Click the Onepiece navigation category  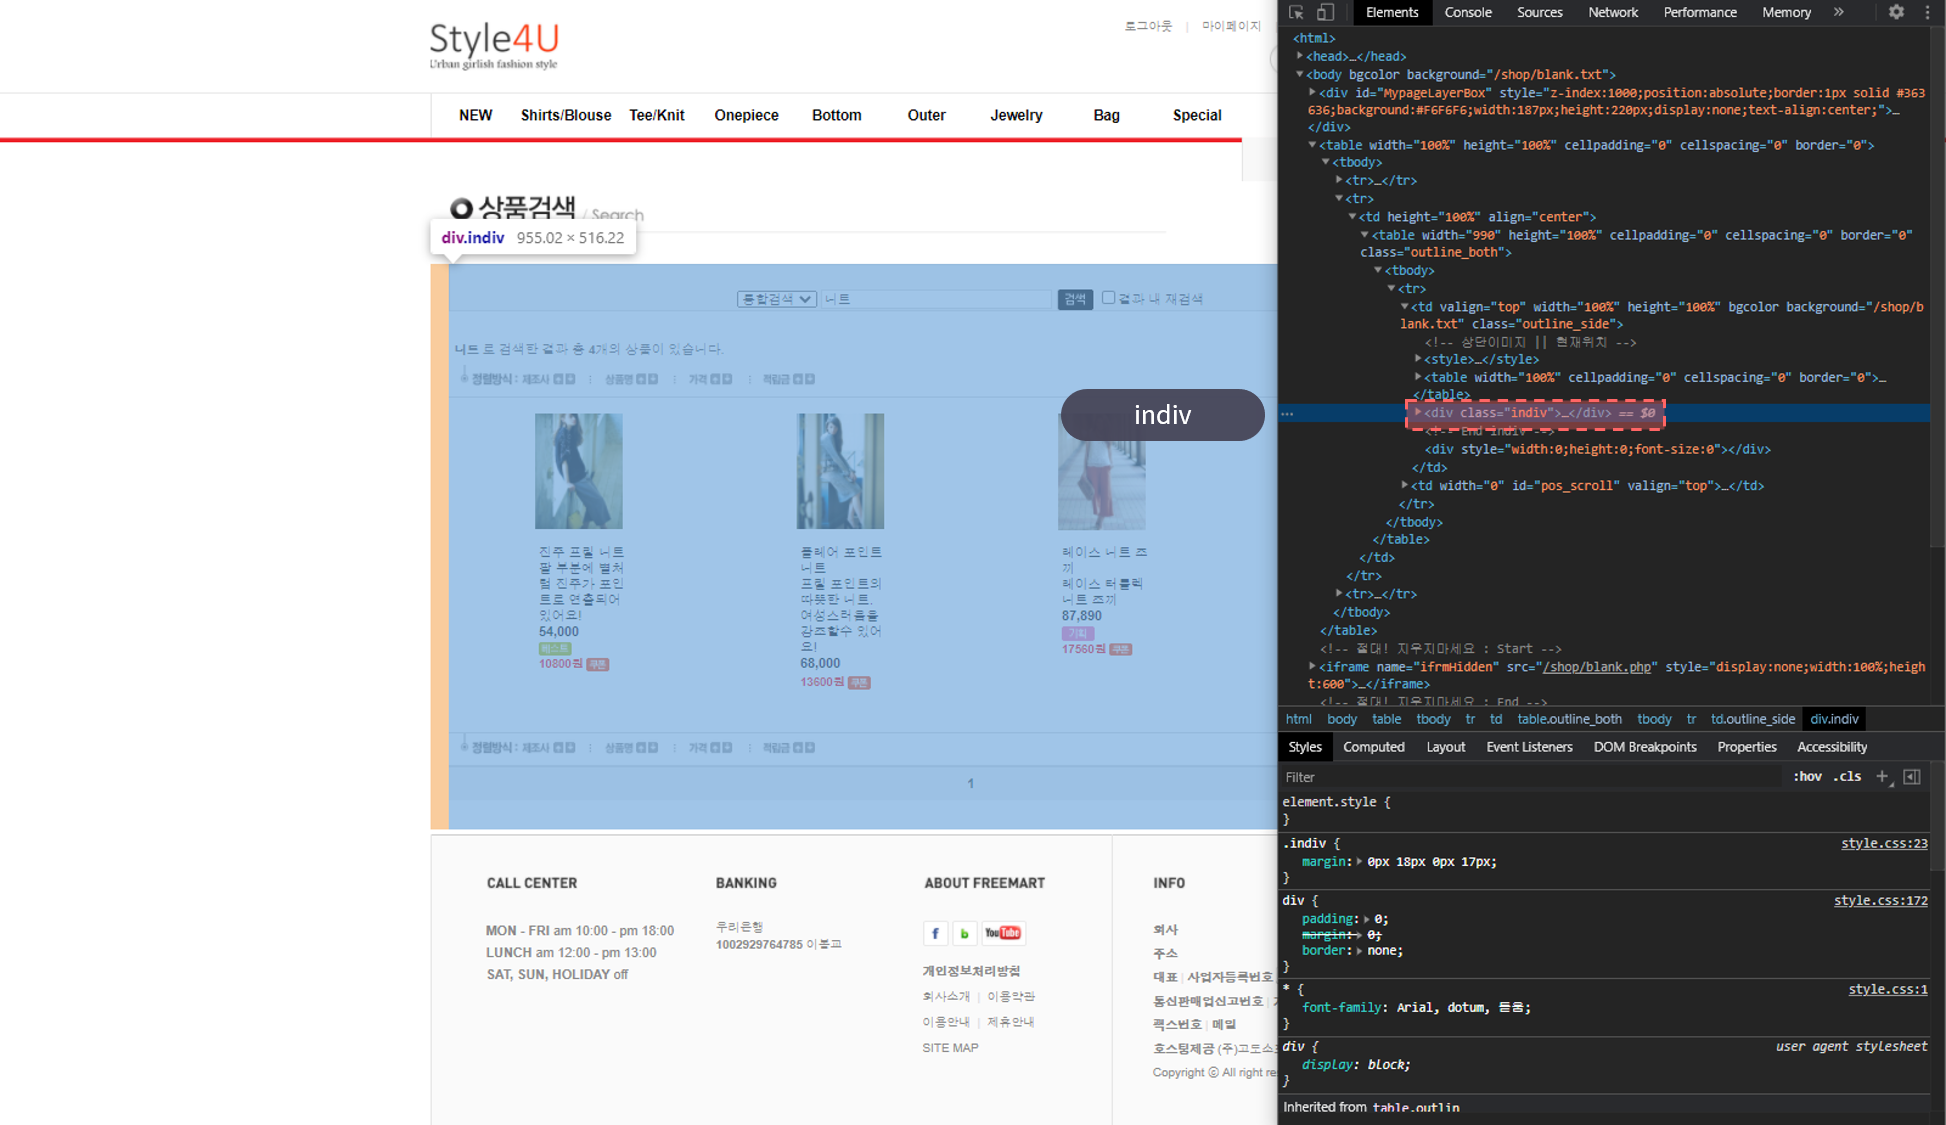click(x=746, y=115)
